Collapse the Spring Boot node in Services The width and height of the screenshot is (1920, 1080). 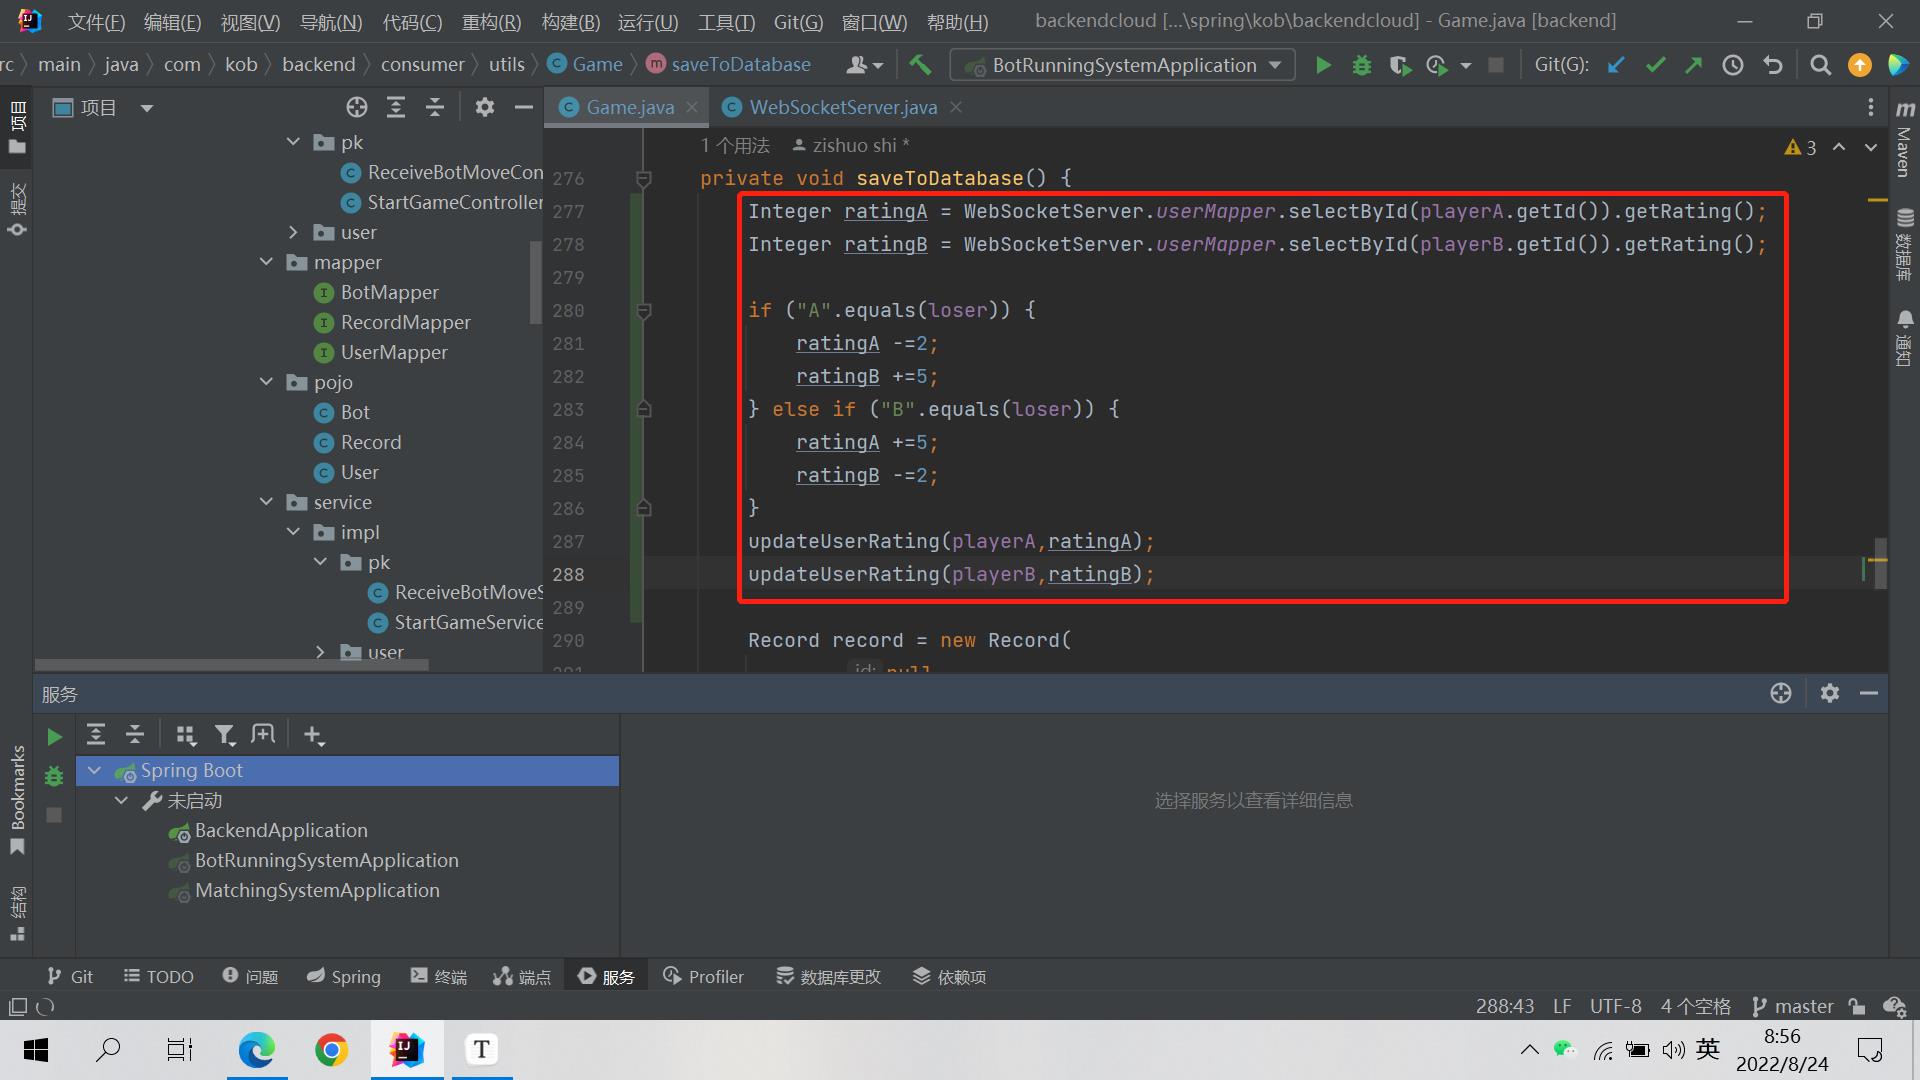tap(95, 770)
